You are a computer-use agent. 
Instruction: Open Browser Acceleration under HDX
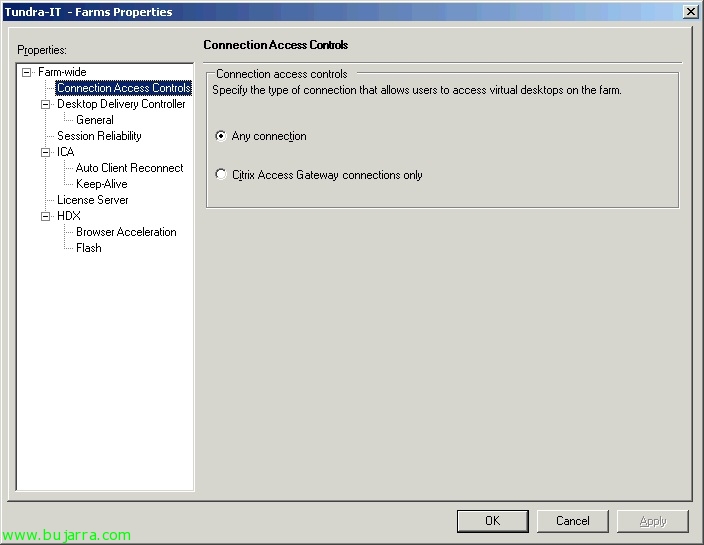pyautogui.click(x=126, y=232)
